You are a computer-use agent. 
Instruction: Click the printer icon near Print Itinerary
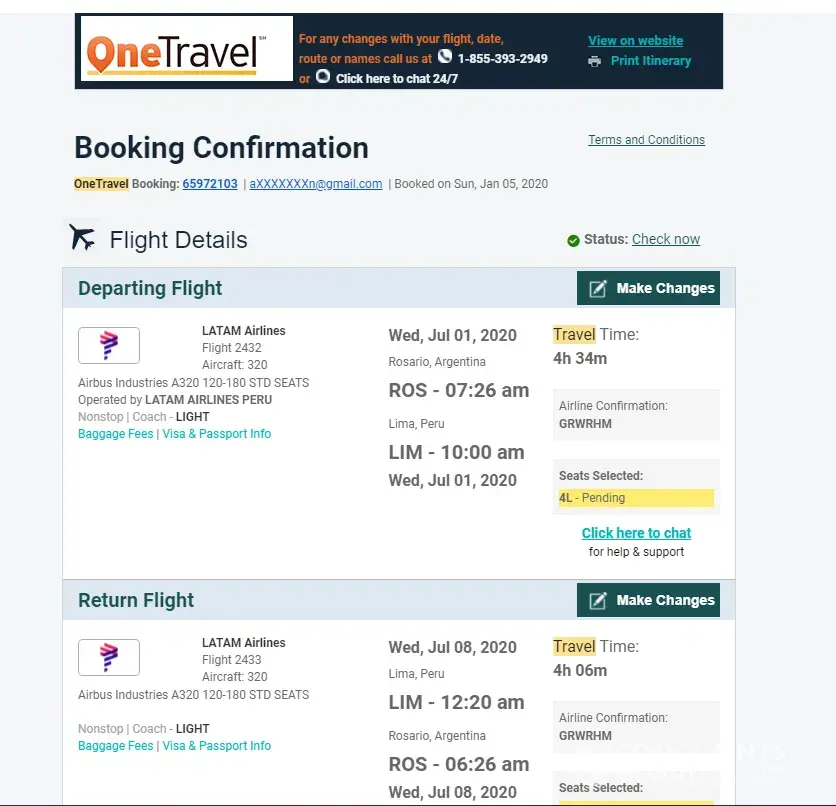pos(595,61)
